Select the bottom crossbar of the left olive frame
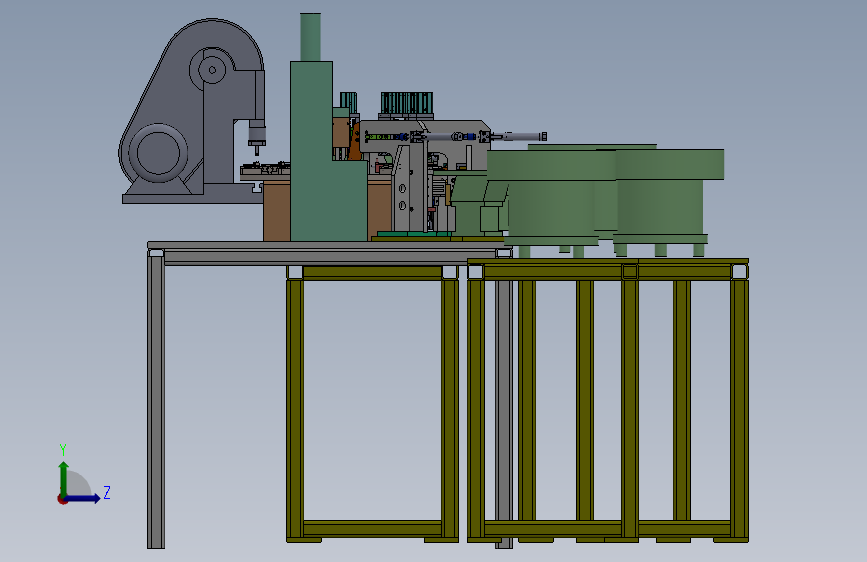The height and width of the screenshot is (562, 867). click(x=372, y=529)
